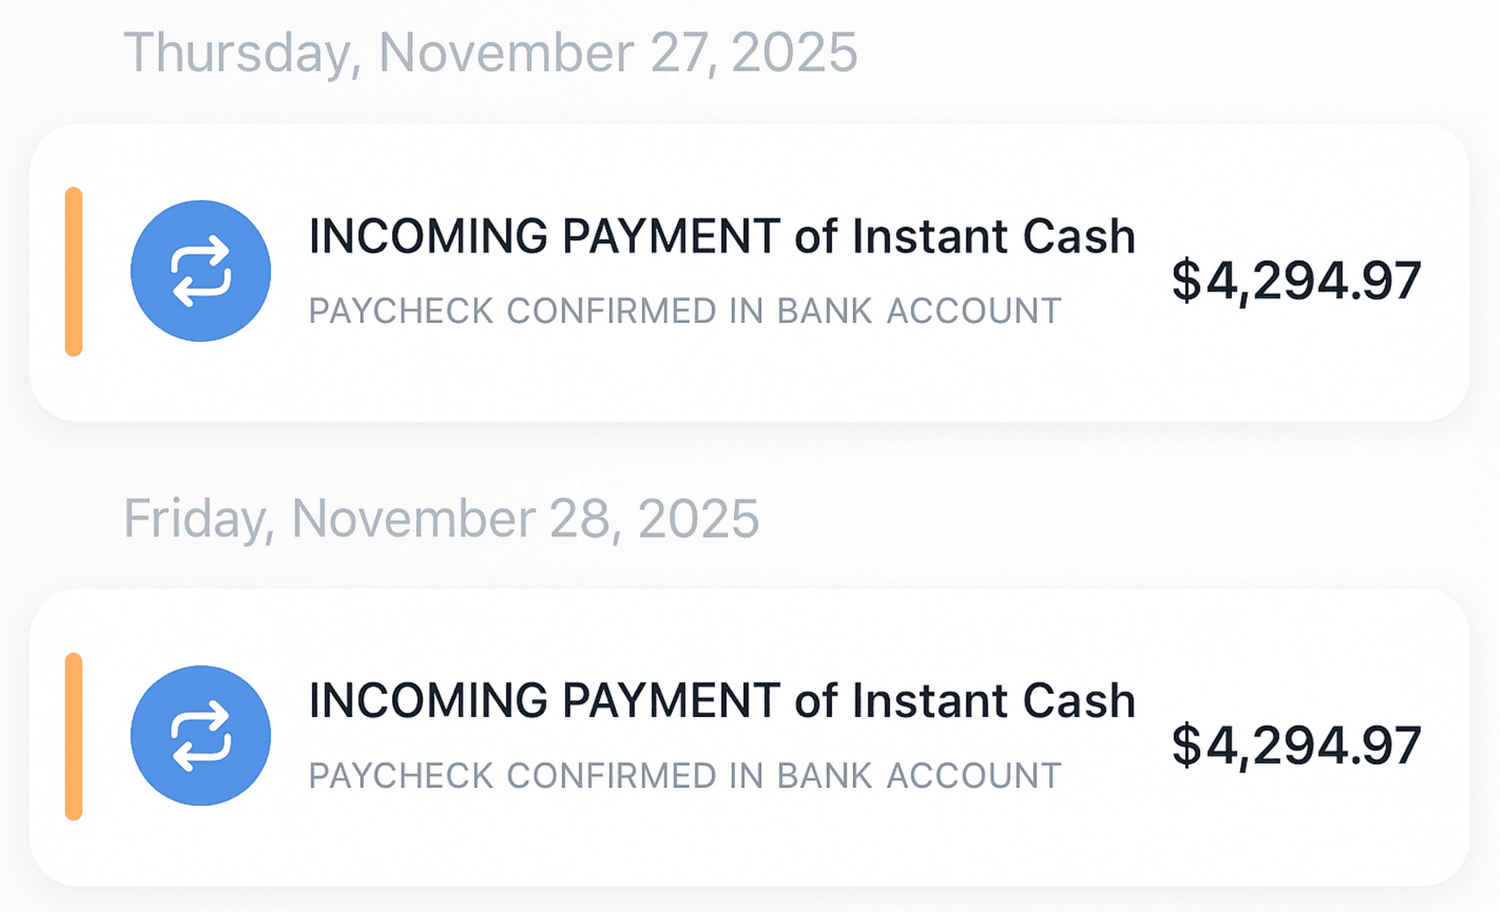Select the blue circular payment icon under November 28
Screen dimensions: 1500x912
click(200, 735)
